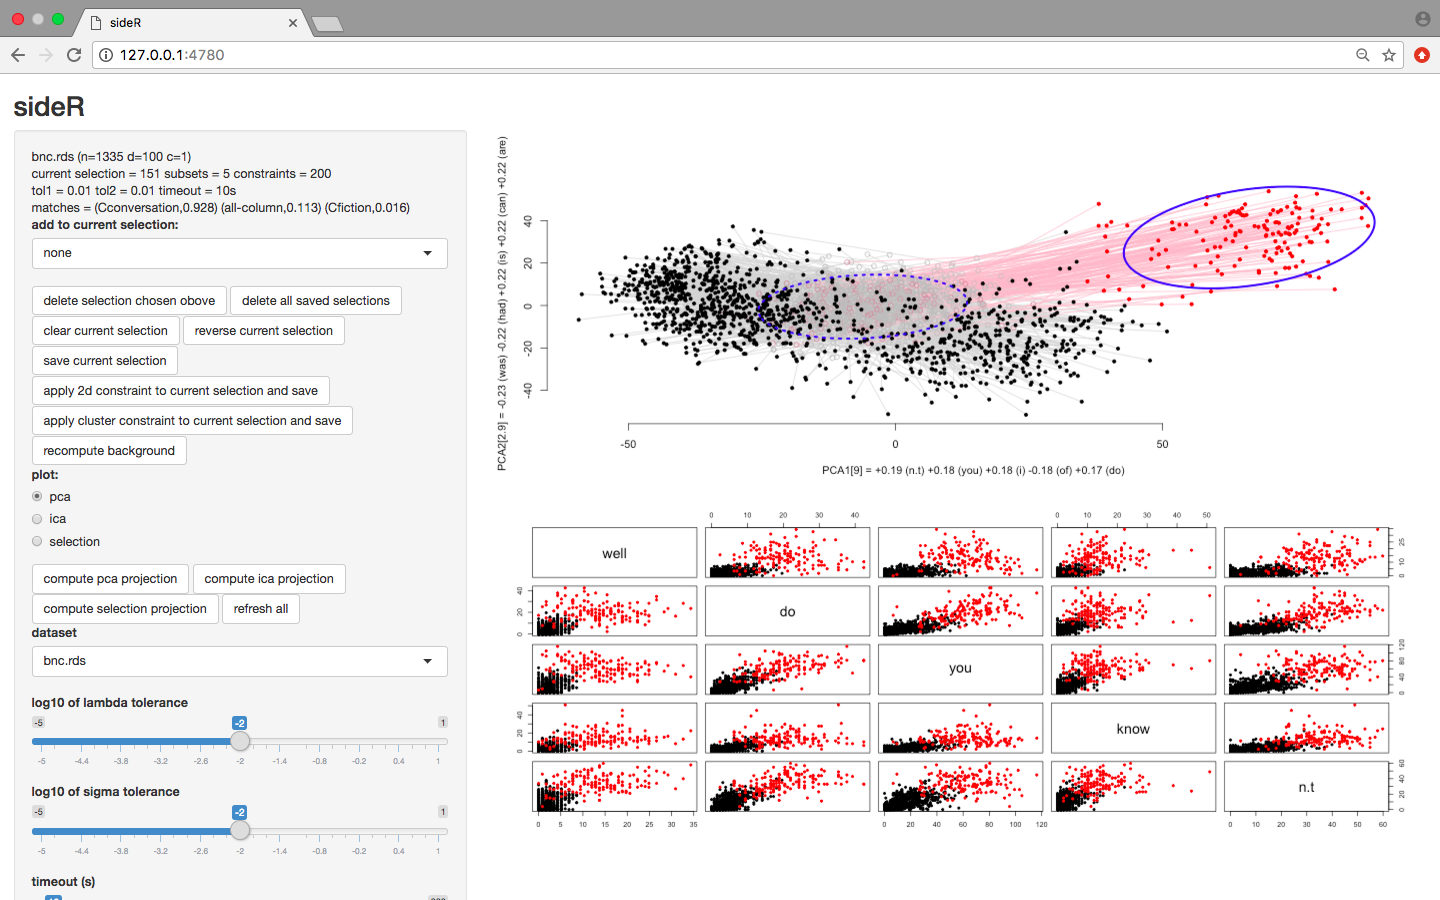
Task: Select the pca plot radio button
Action: tap(37, 496)
